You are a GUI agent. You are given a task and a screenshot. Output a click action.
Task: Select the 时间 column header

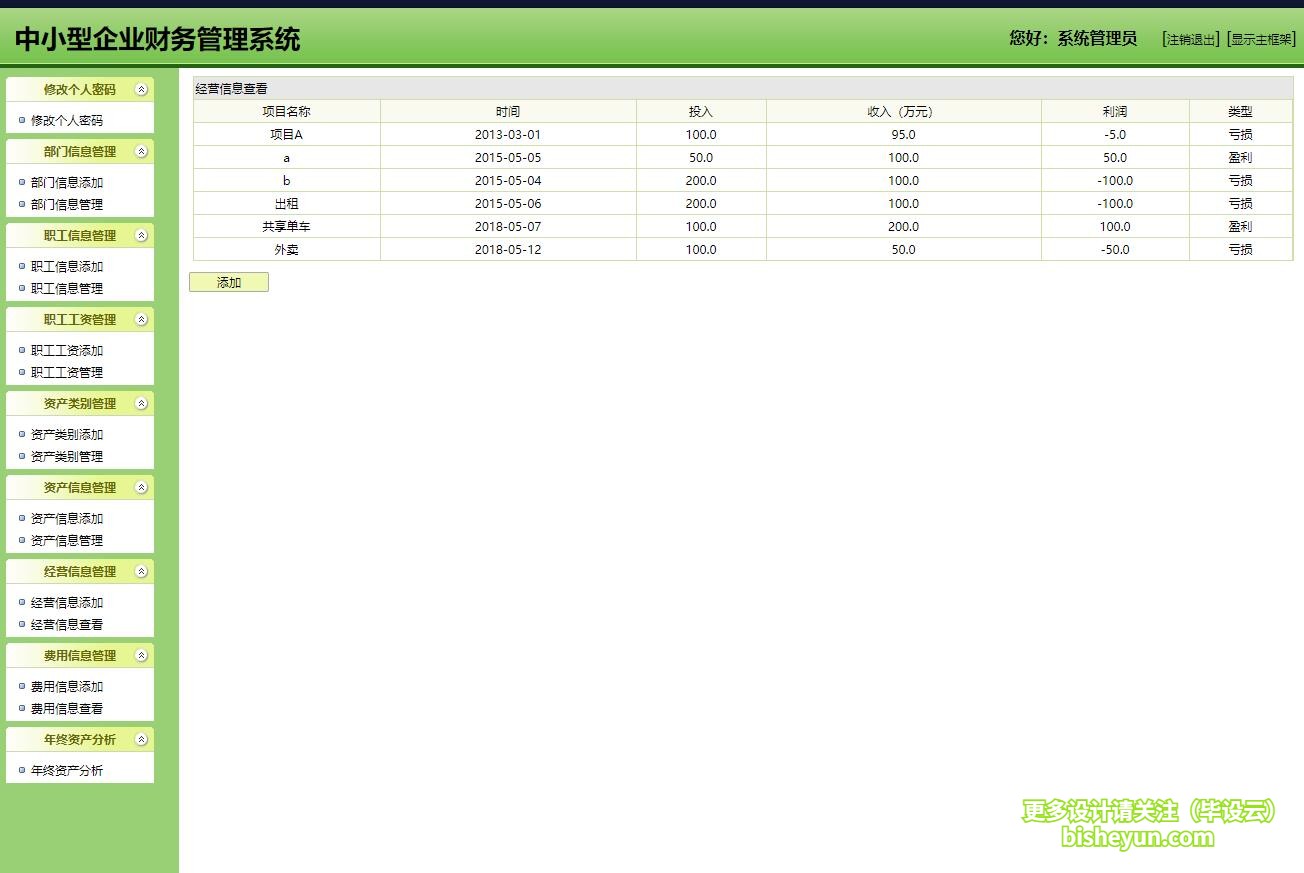pyautogui.click(x=508, y=112)
